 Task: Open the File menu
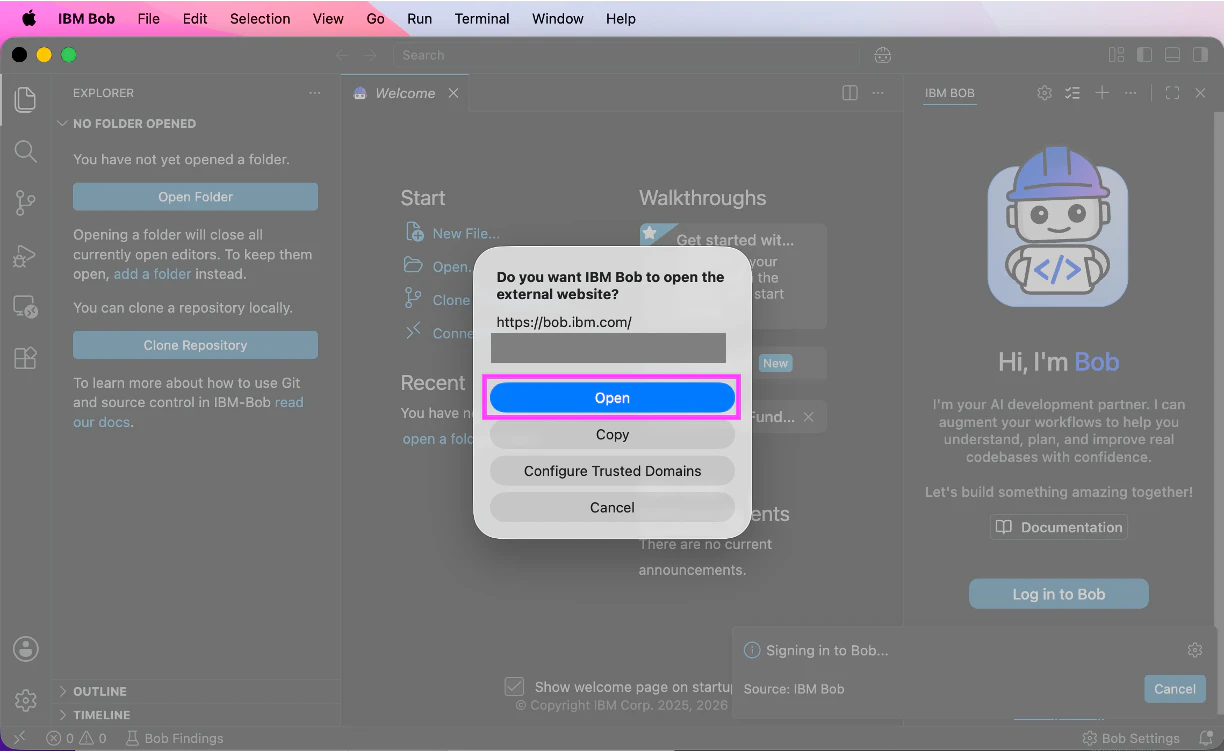pos(149,19)
